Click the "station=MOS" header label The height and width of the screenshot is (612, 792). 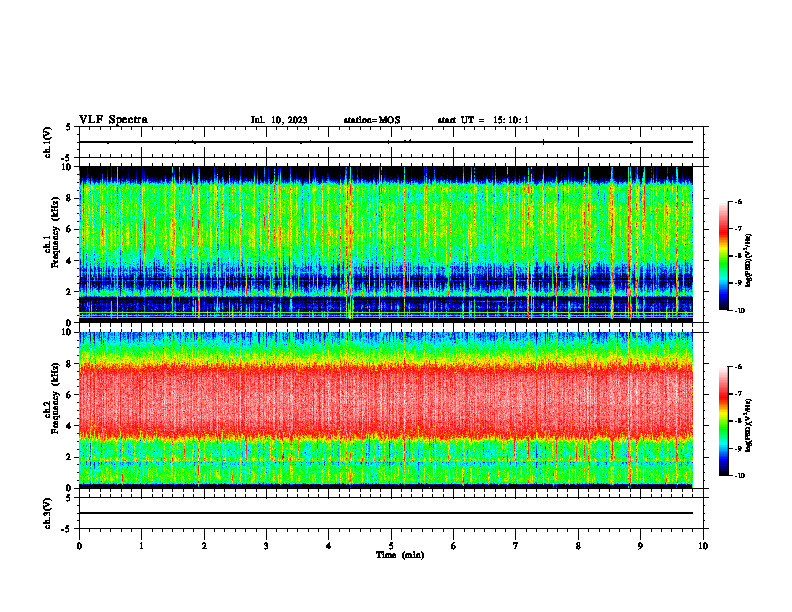click(372, 120)
